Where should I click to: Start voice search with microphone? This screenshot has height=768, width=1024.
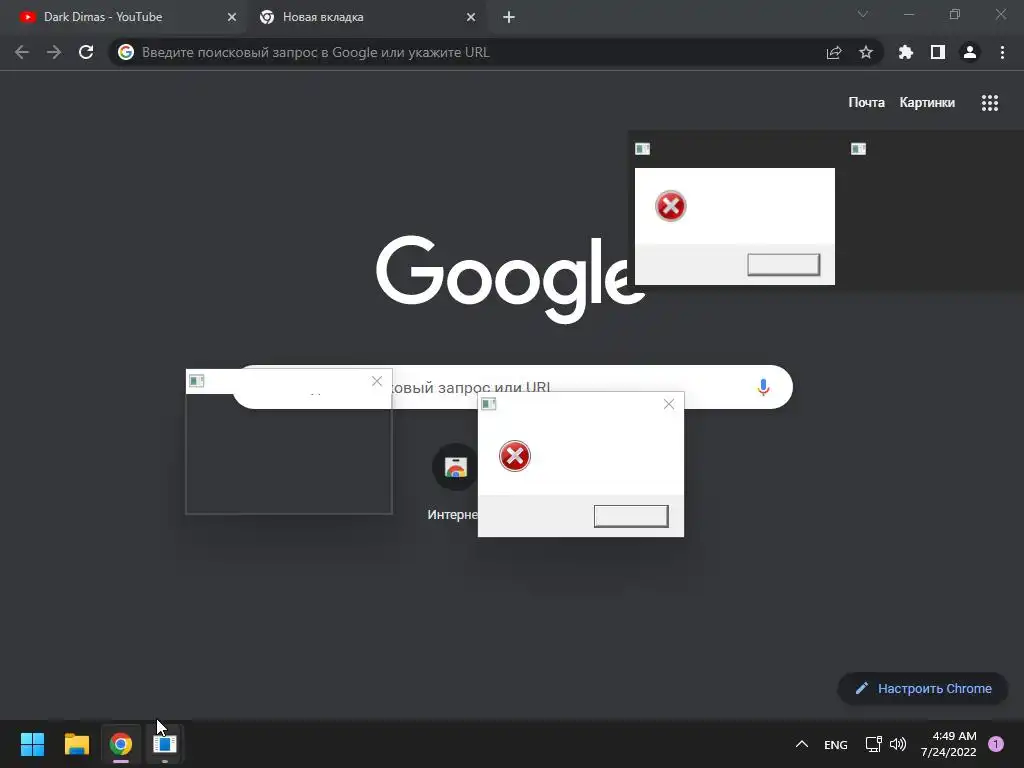click(x=763, y=387)
